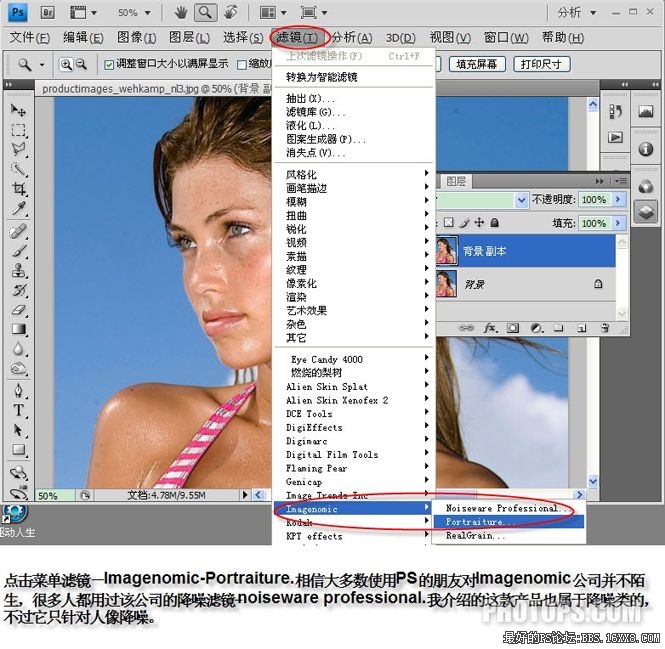Toggle lock transparent pixels on layer

(x=448, y=222)
